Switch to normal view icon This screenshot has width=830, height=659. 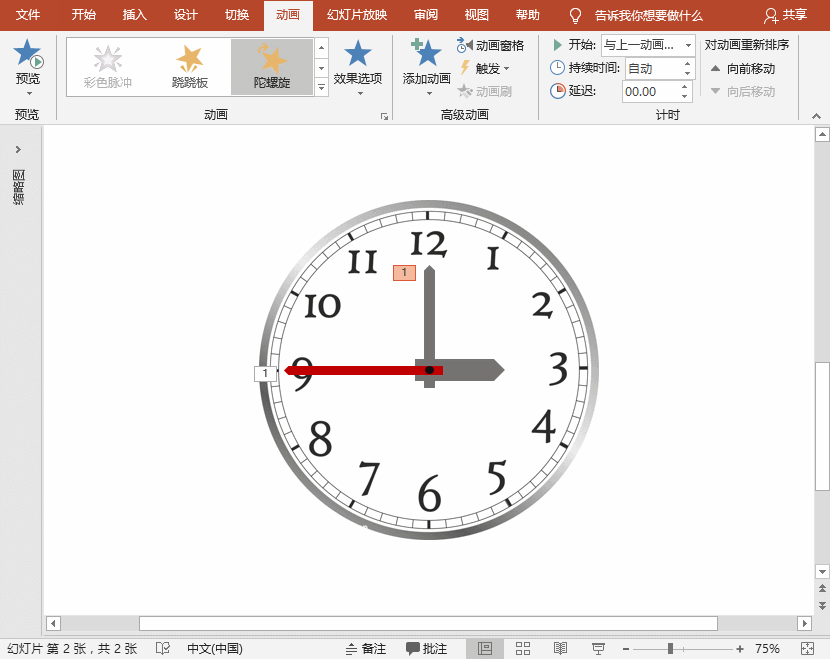[x=484, y=648]
